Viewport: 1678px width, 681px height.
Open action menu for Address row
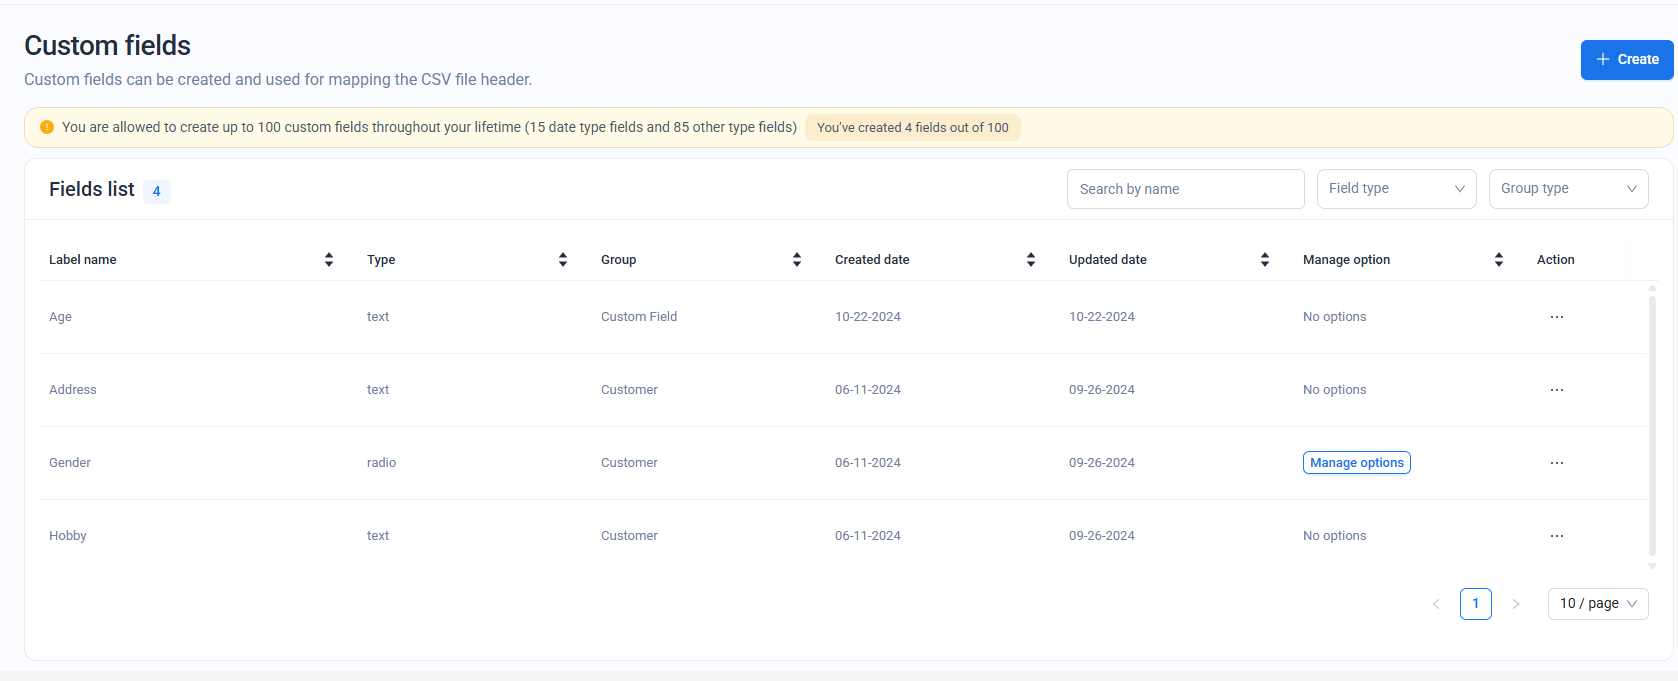1556,390
